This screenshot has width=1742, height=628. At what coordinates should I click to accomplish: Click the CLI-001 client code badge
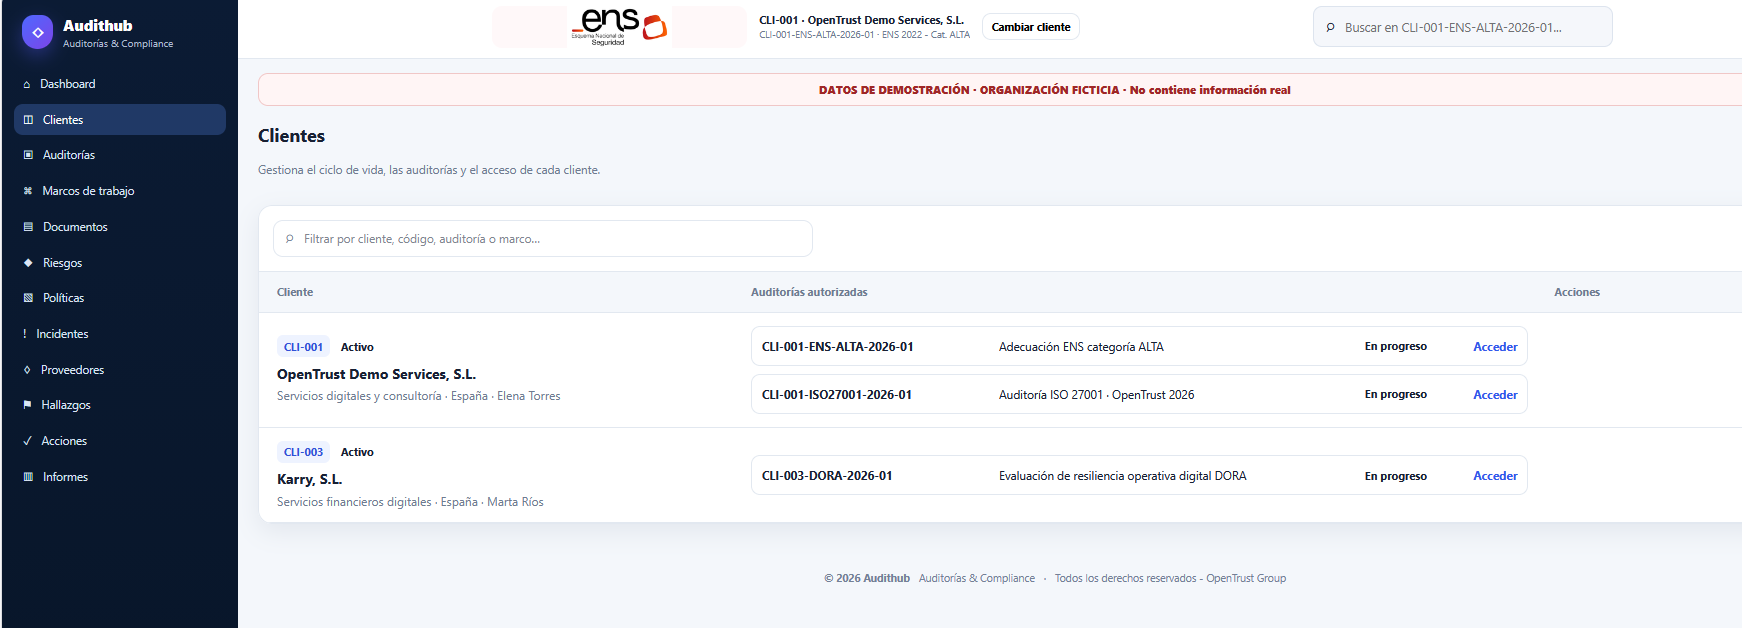[x=303, y=347]
